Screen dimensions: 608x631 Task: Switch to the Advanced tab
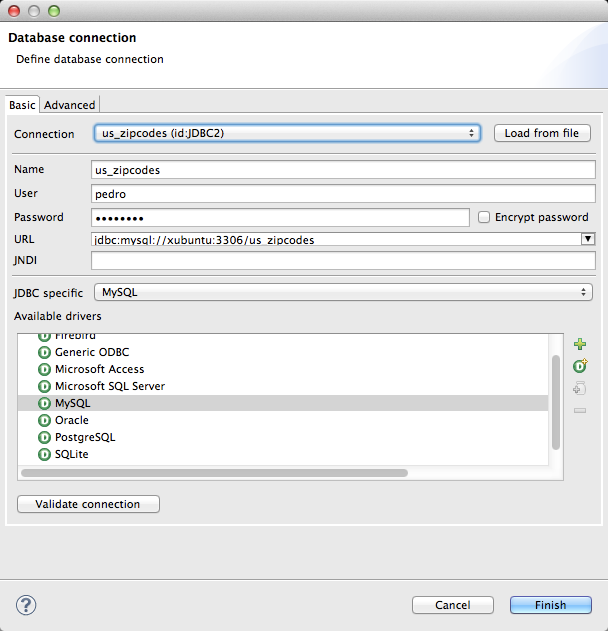click(x=70, y=105)
